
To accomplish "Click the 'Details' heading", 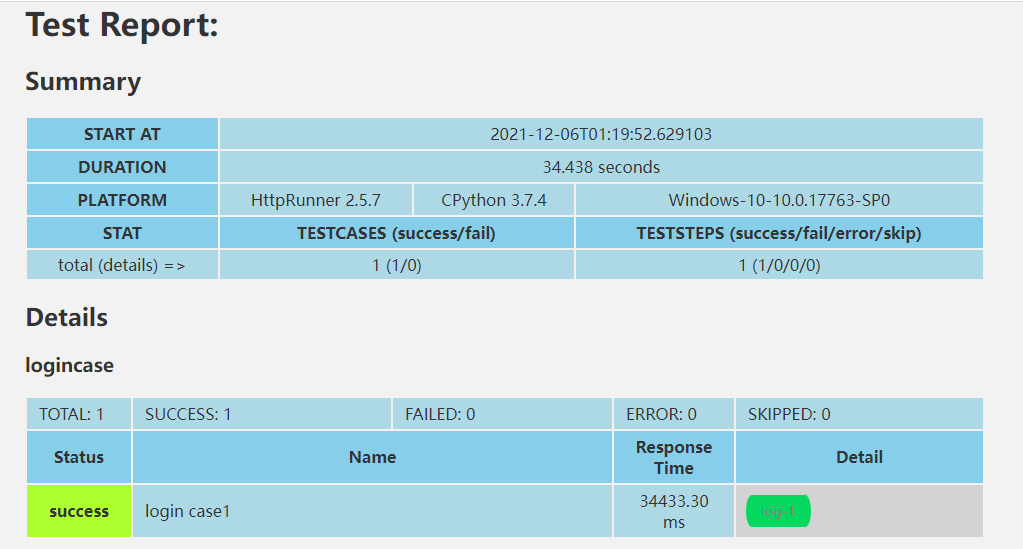I will coord(67,317).
